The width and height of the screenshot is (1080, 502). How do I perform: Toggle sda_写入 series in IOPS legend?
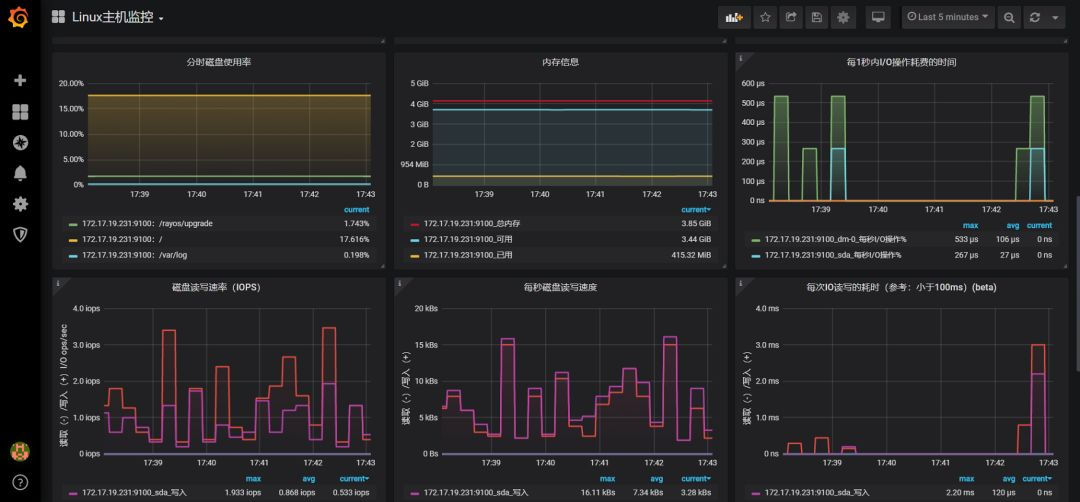pos(134,492)
